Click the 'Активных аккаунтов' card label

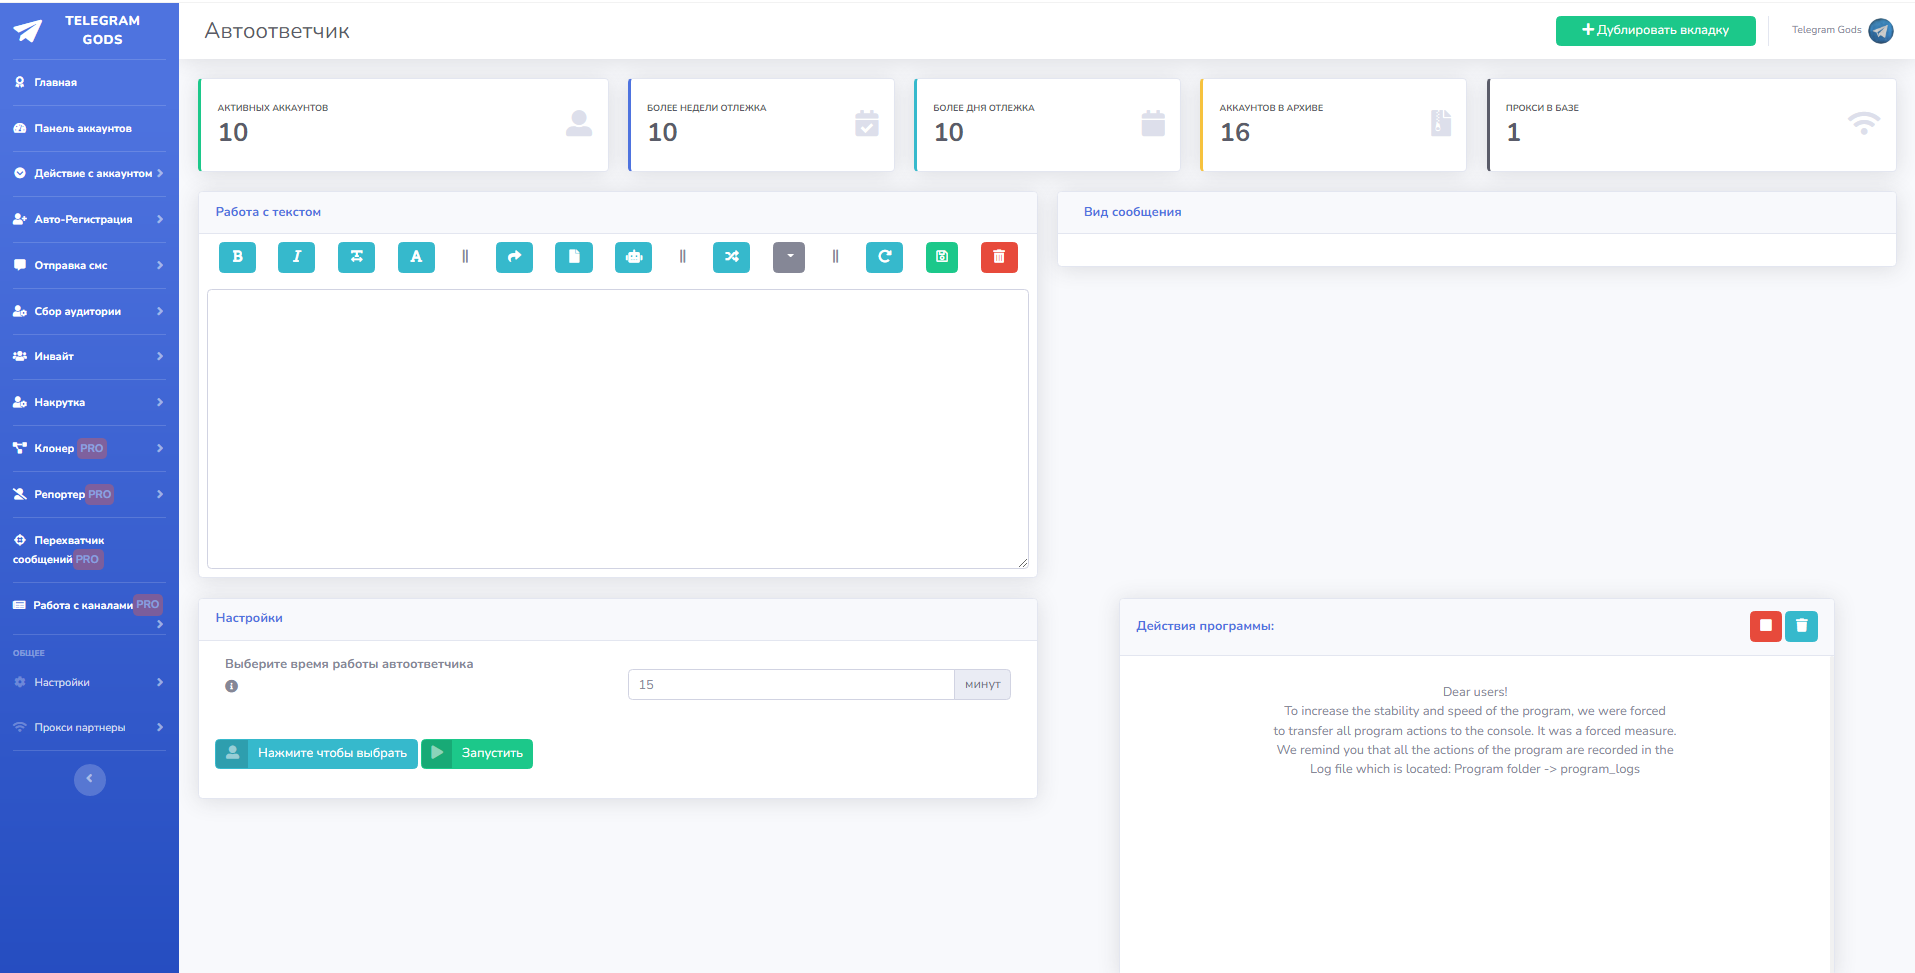273,108
